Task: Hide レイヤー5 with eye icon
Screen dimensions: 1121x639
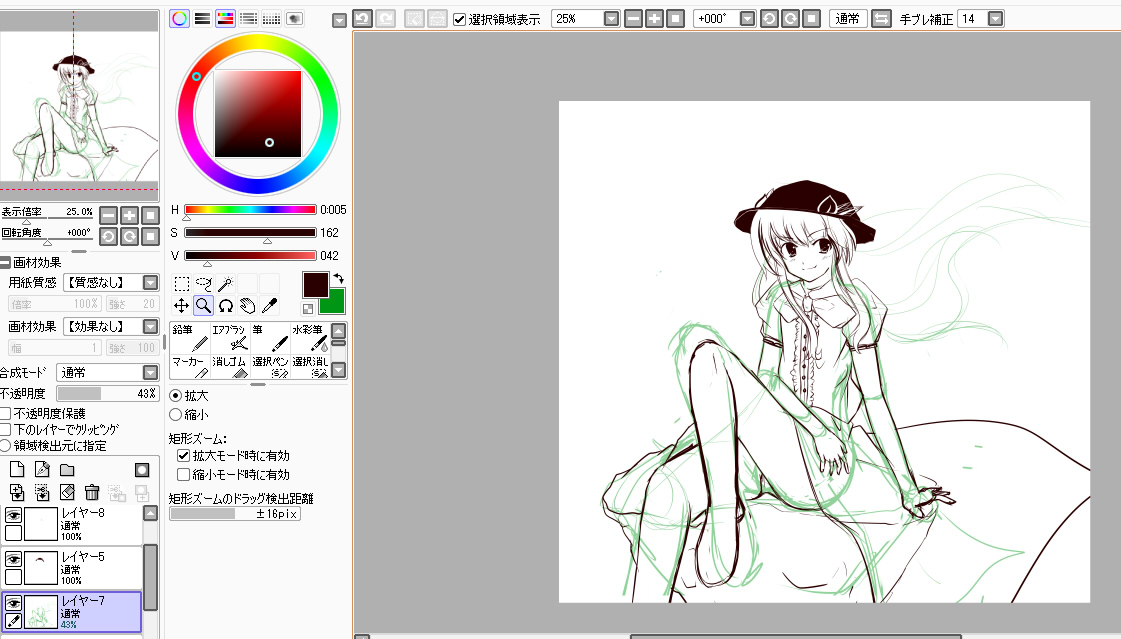Action: (x=13, y=559)
